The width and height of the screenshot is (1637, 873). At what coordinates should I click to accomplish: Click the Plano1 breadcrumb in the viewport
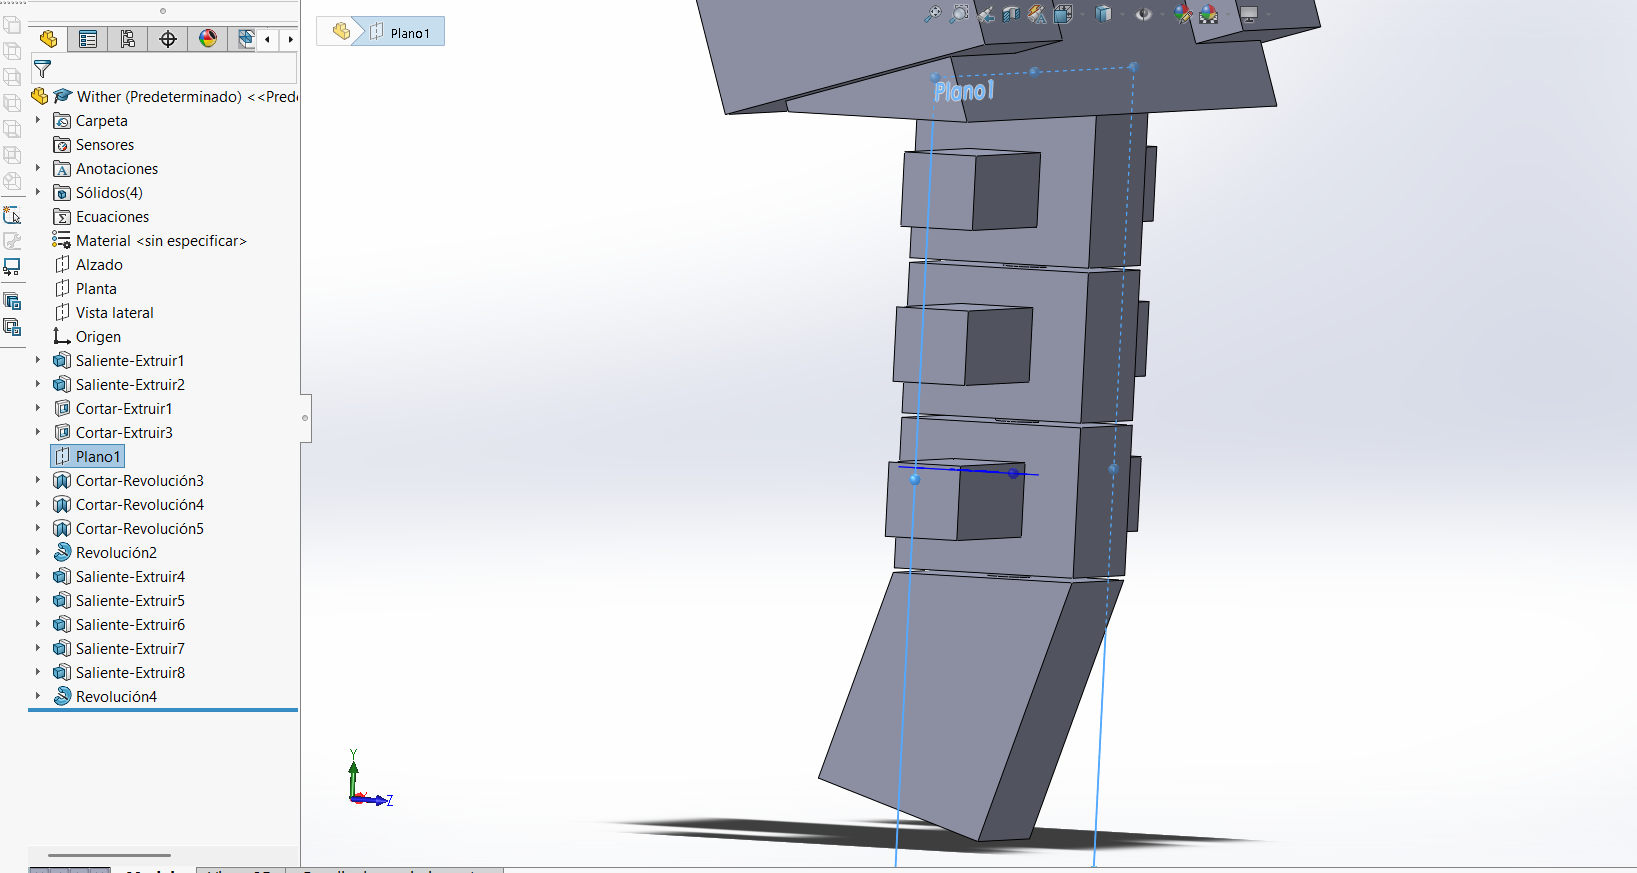[x=400, y=33]
